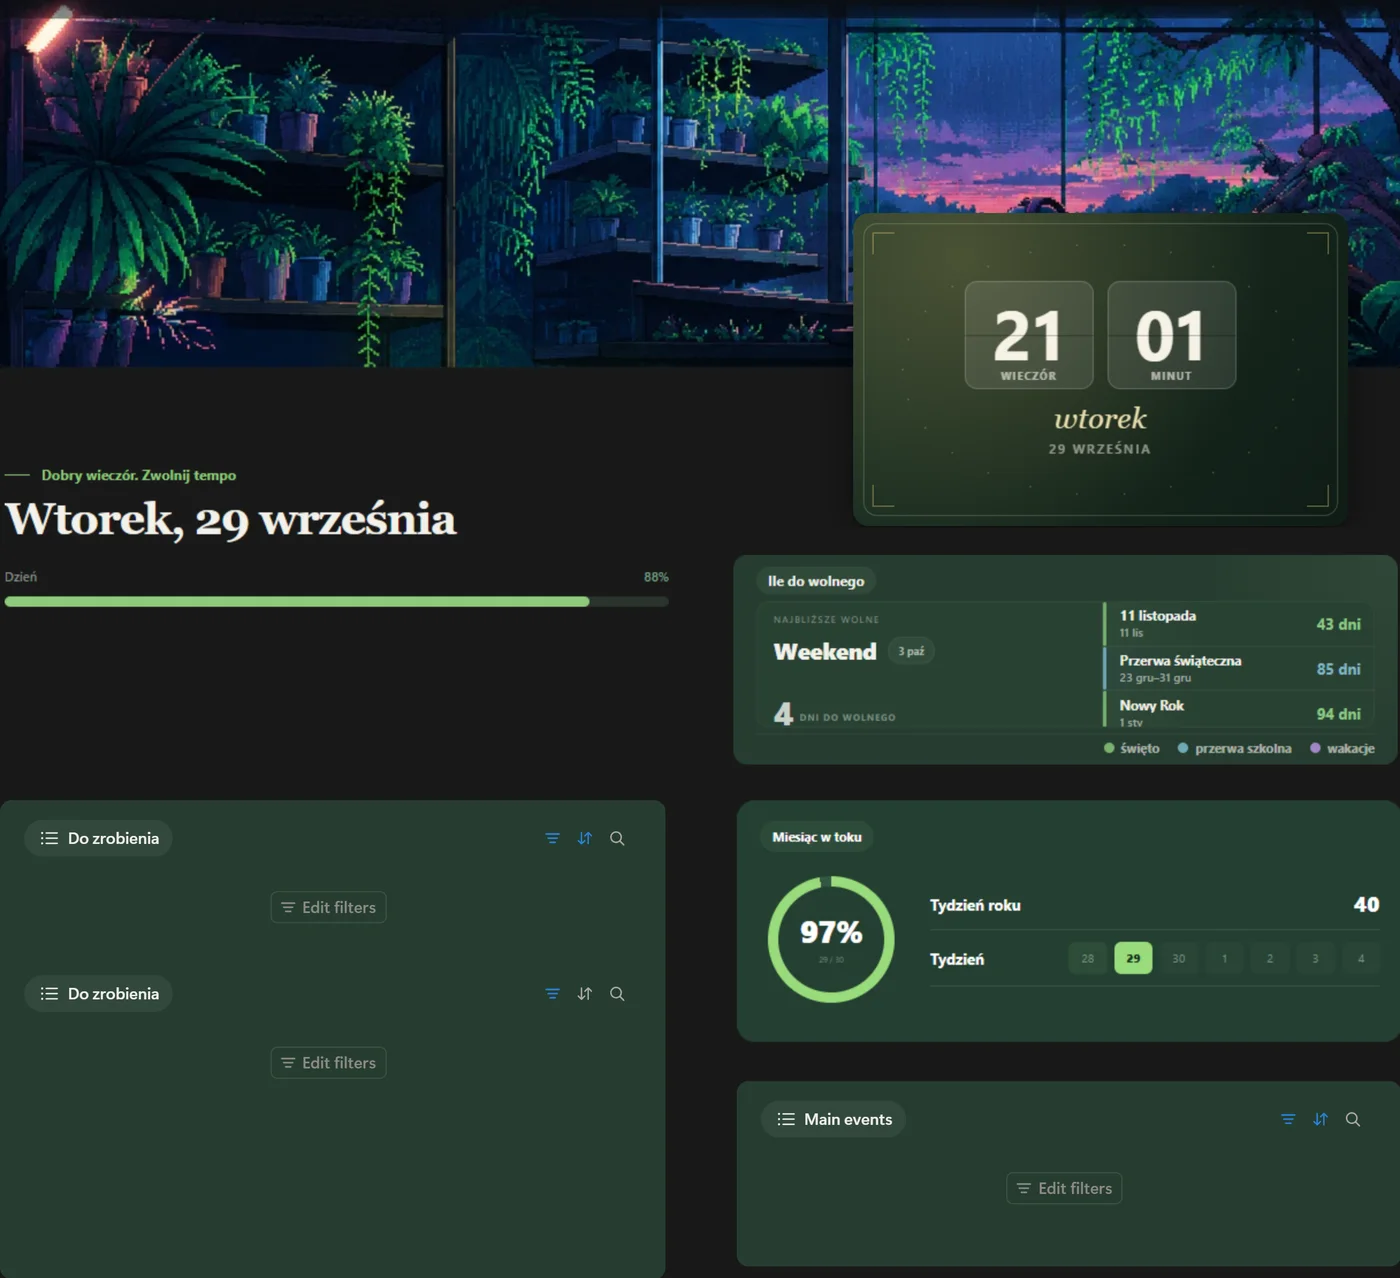Click the "85 dni" countdown value

point(1338,669)
